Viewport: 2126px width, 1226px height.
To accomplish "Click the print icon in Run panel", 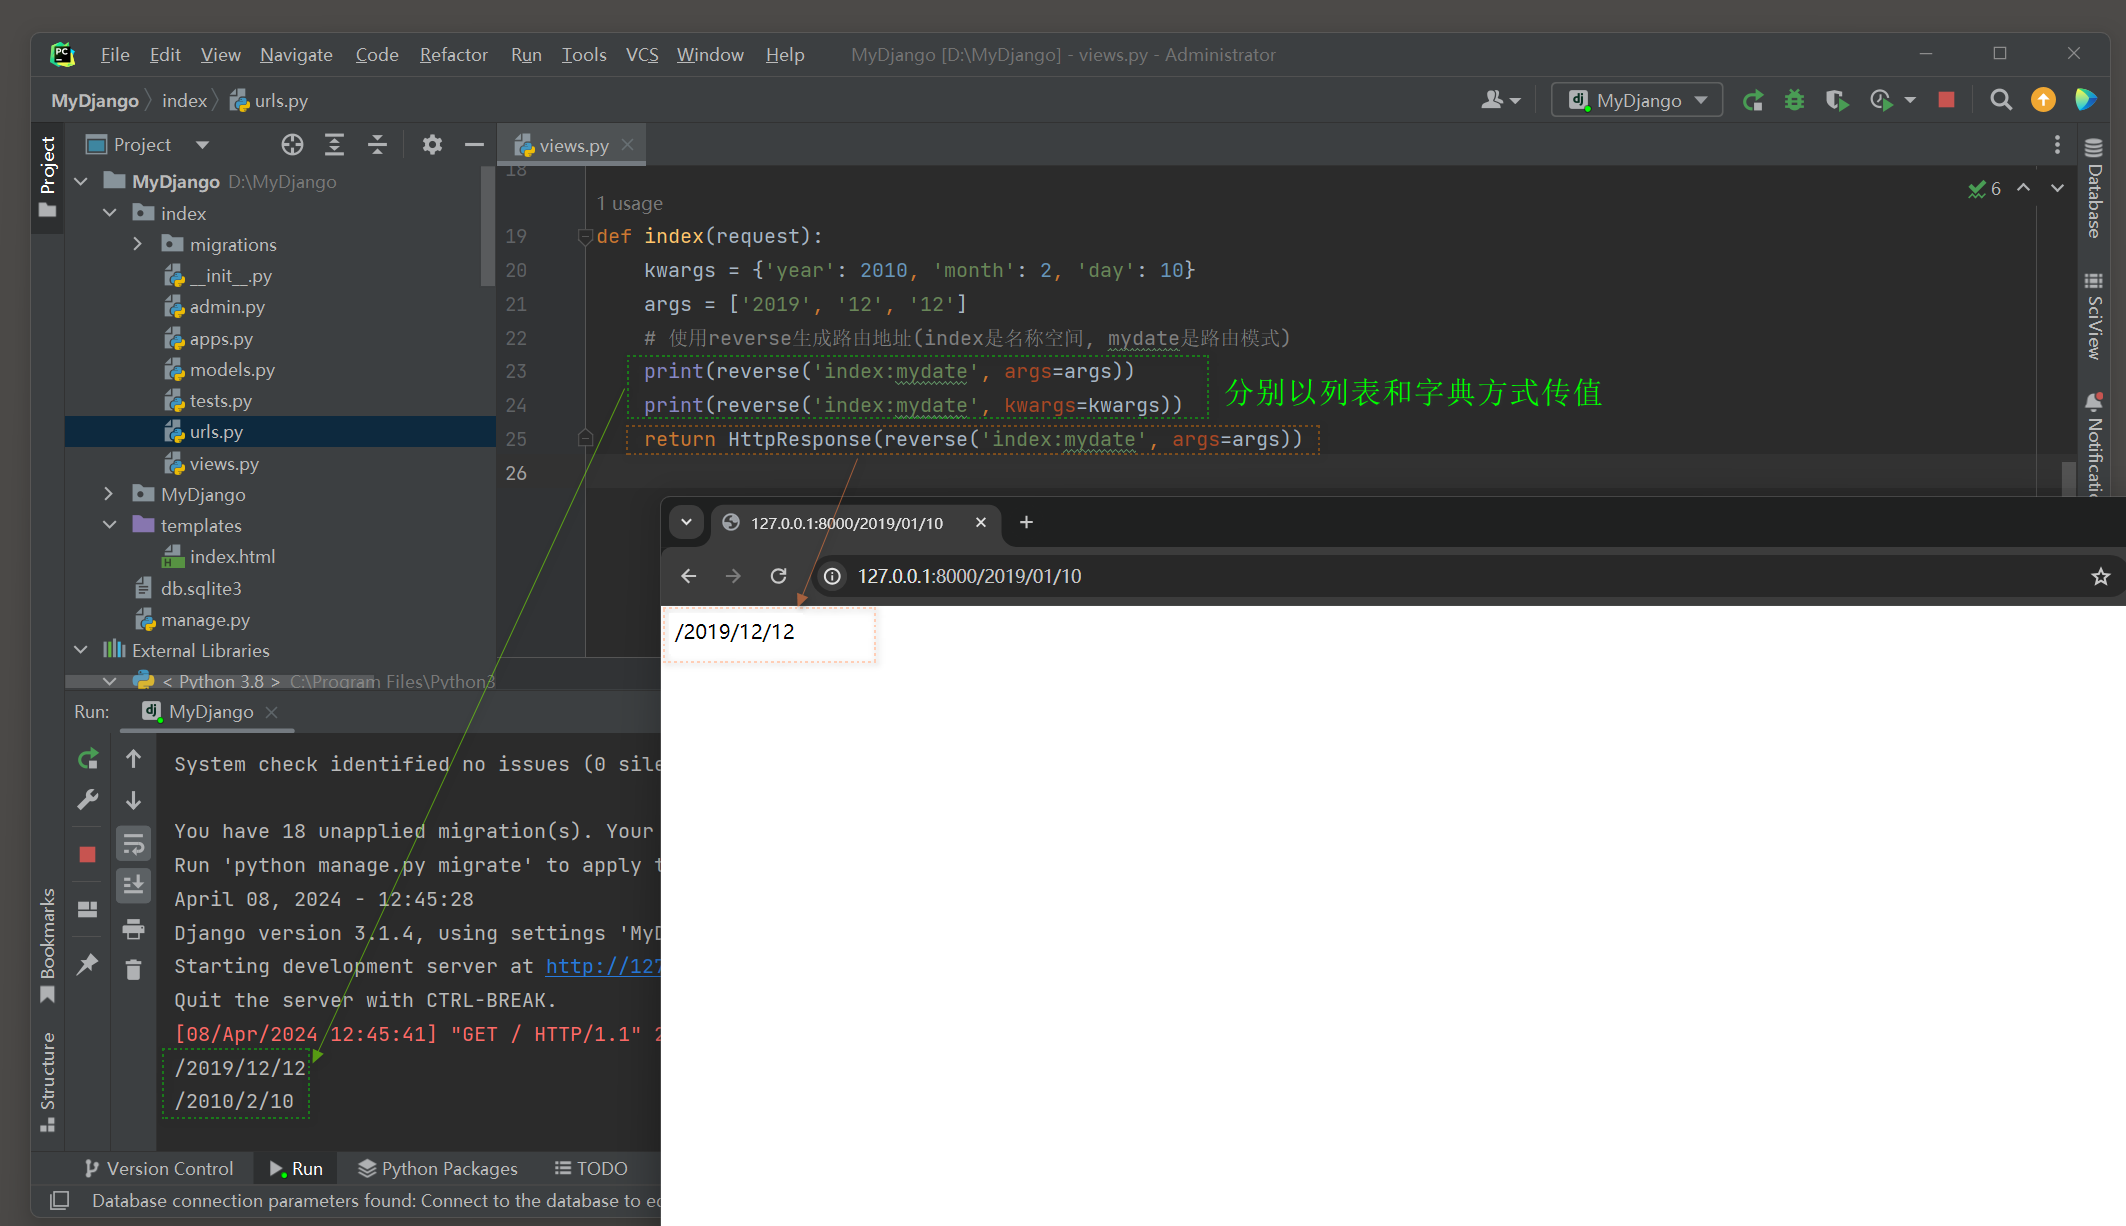I will [x=133, y=929].
